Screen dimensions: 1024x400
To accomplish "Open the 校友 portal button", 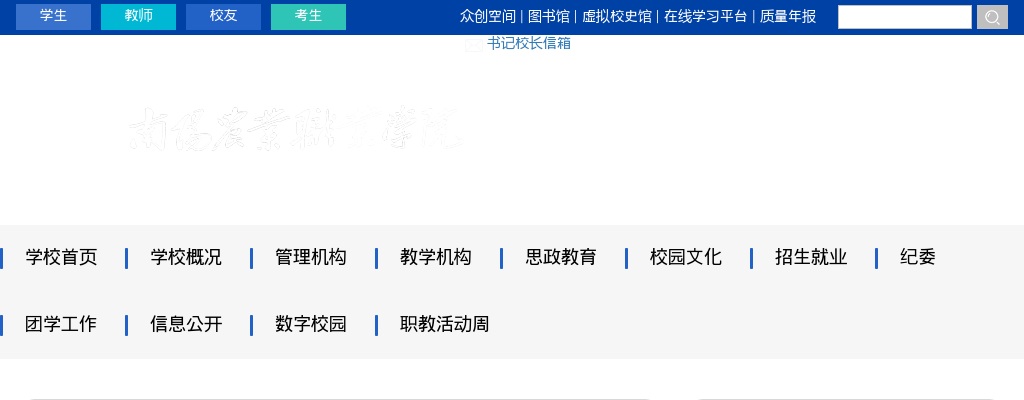I will point(223,17).
